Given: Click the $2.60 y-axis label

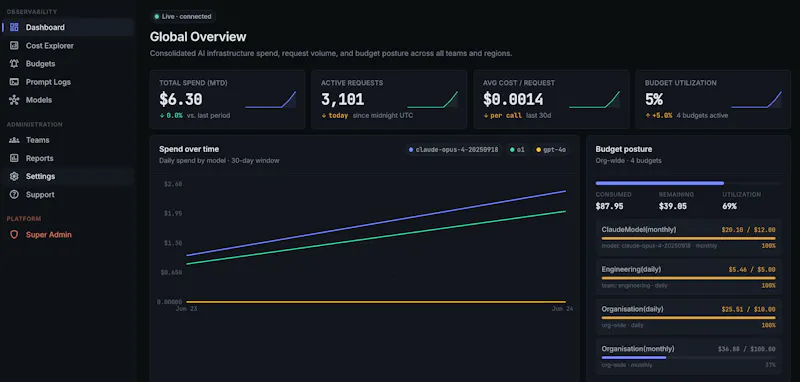Looking at the screenshot, I should 173,184.
